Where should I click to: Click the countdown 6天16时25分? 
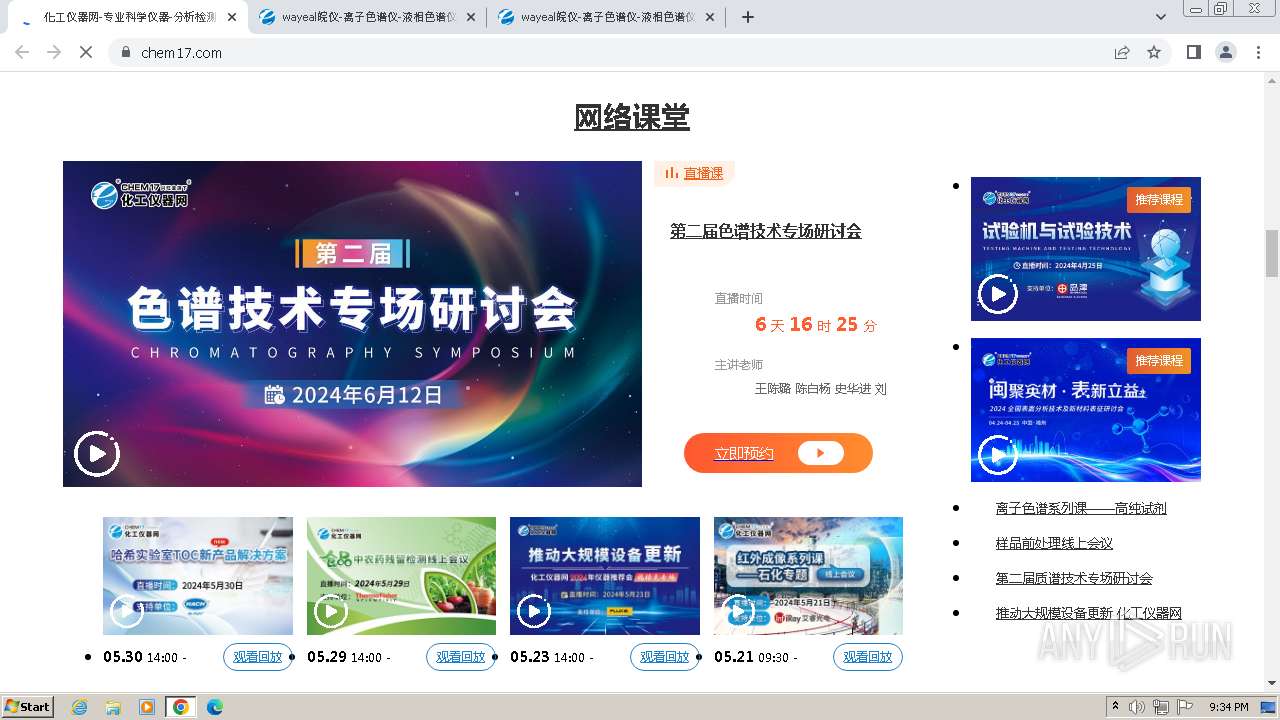click(816, 325)
